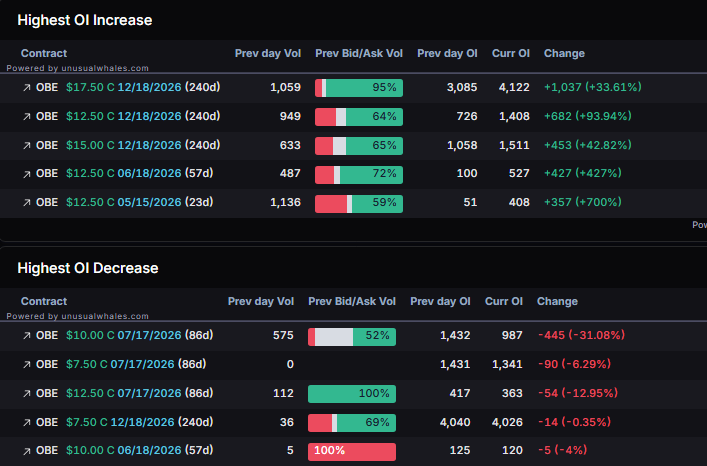Sort OI Decrease table by Contract
This screenshot has width=707, height=466.
point(44,301)
